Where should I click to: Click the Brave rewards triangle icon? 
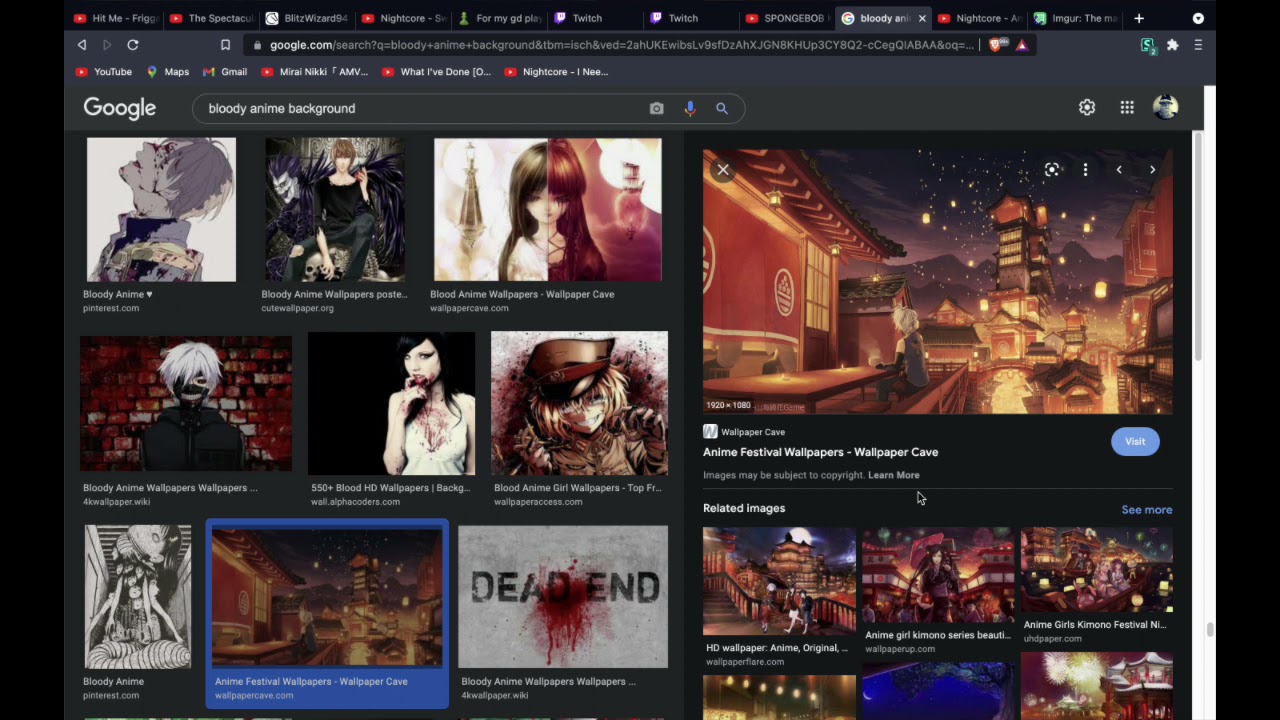(x=1021, y=45)
